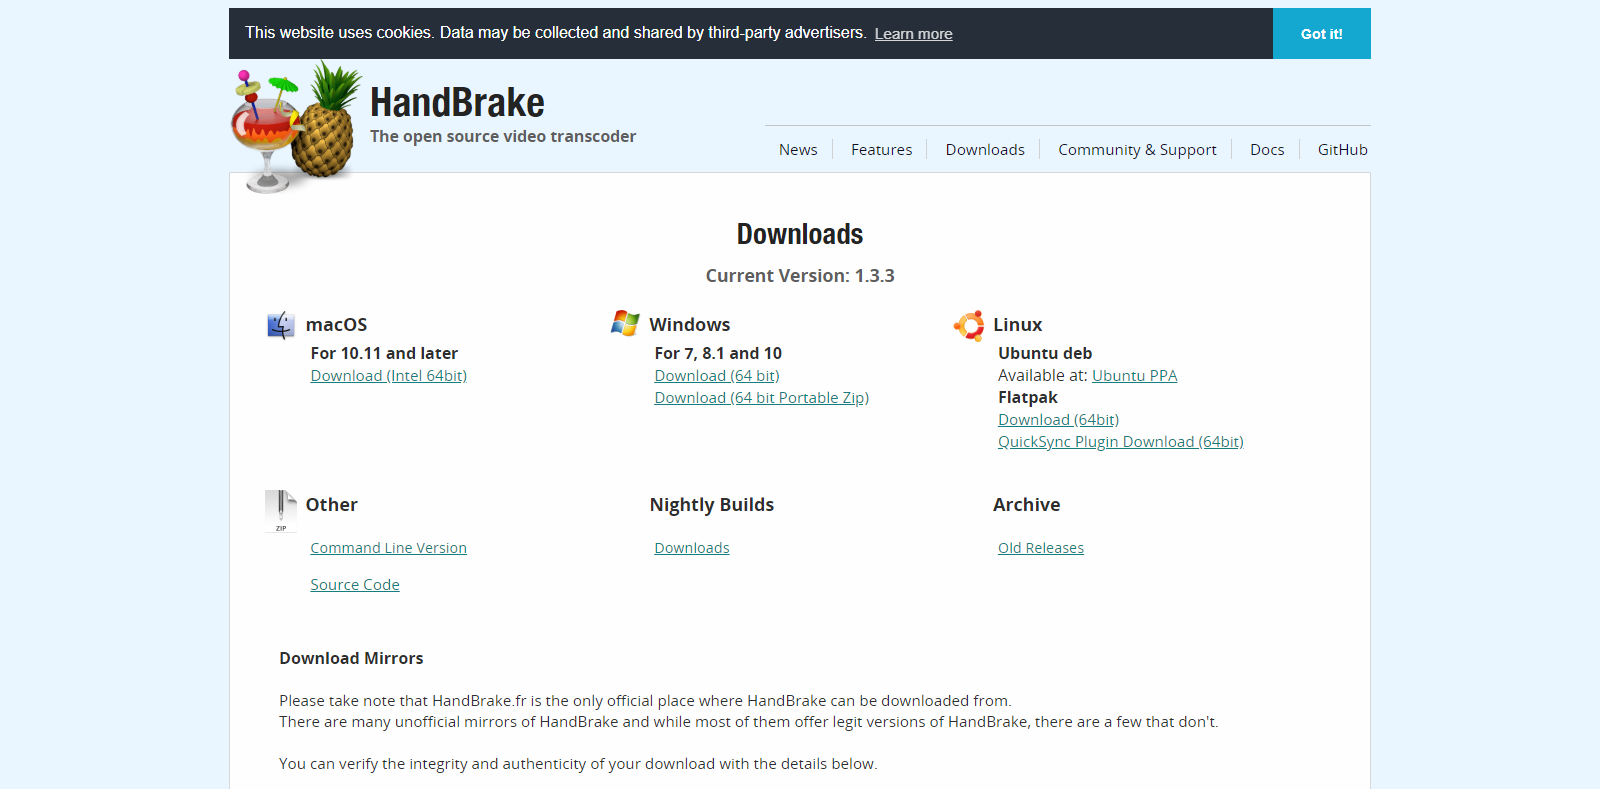
Task: Open the Docs navigation item
Action: tap(1267, 149)
